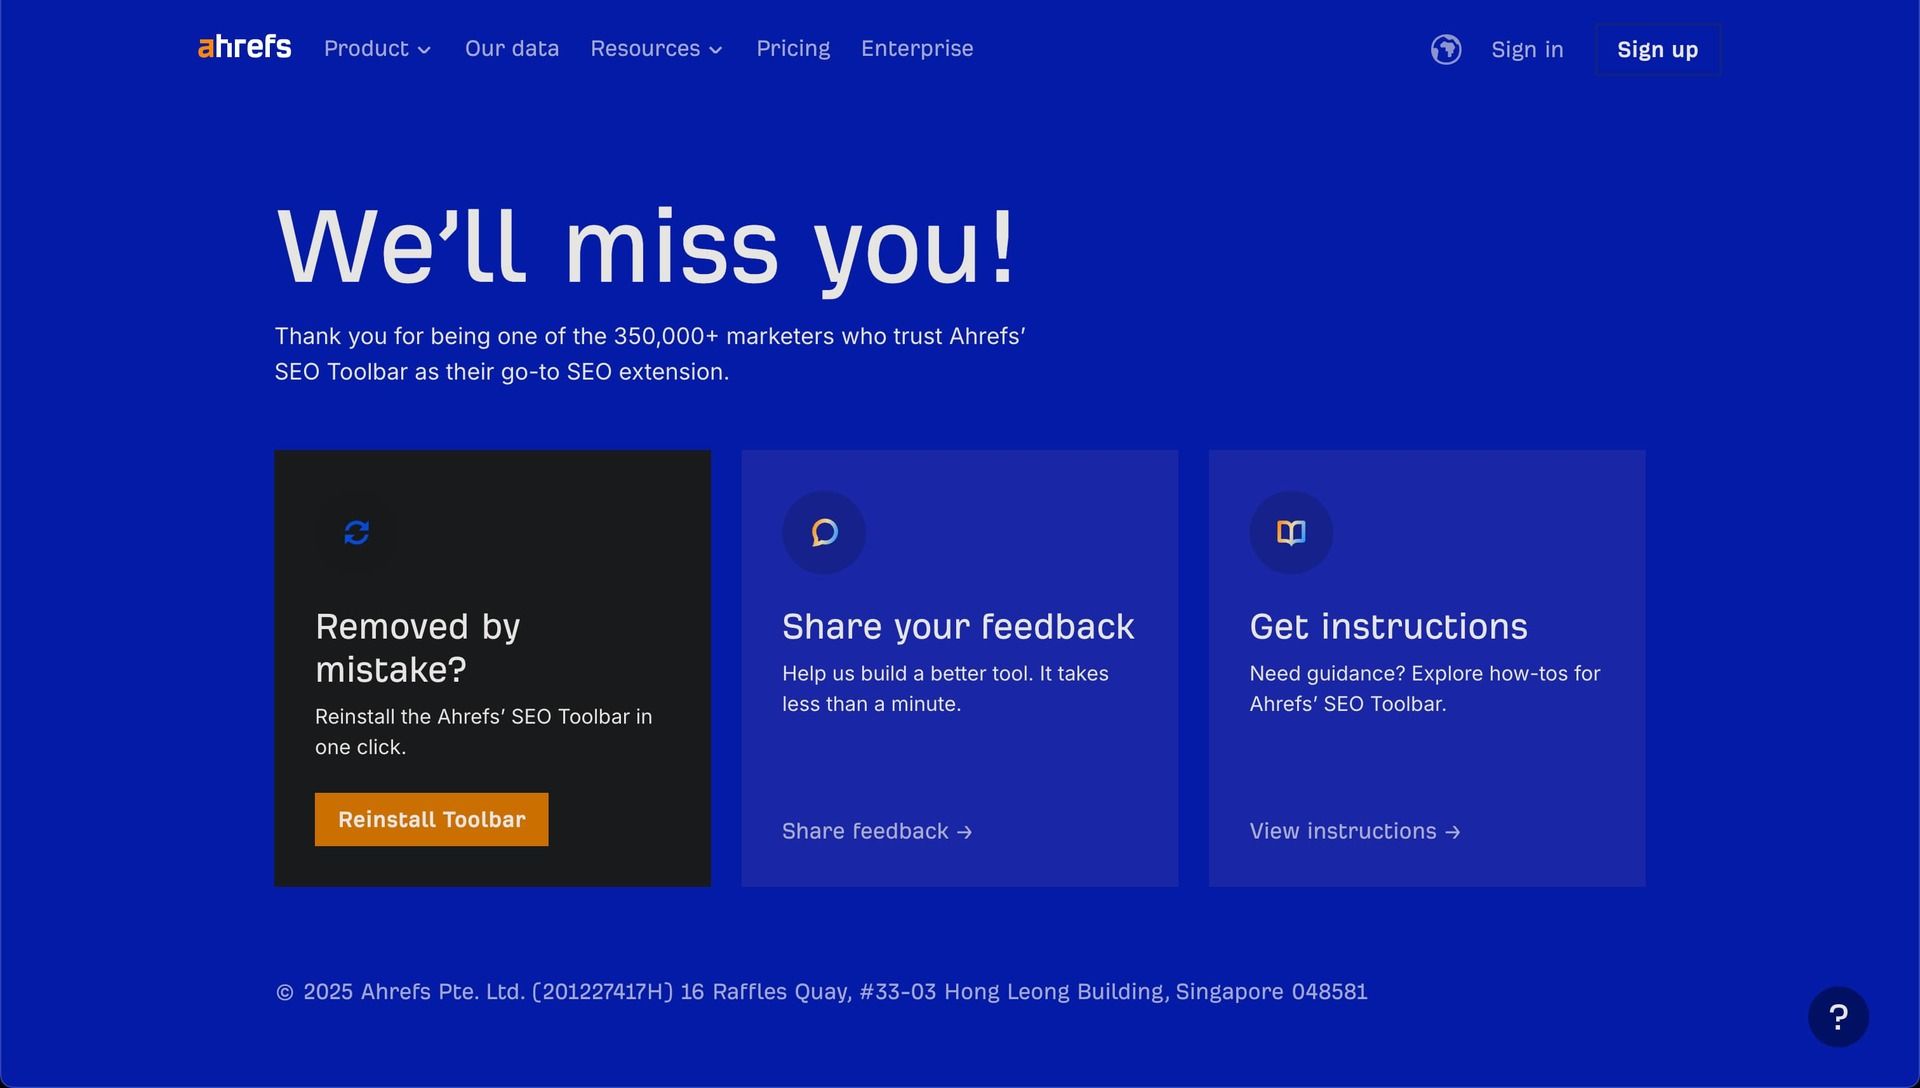This screenshot has width=1920, height=1088.
Task: Click the Sign in link
Action: (x=1526, y=50)
